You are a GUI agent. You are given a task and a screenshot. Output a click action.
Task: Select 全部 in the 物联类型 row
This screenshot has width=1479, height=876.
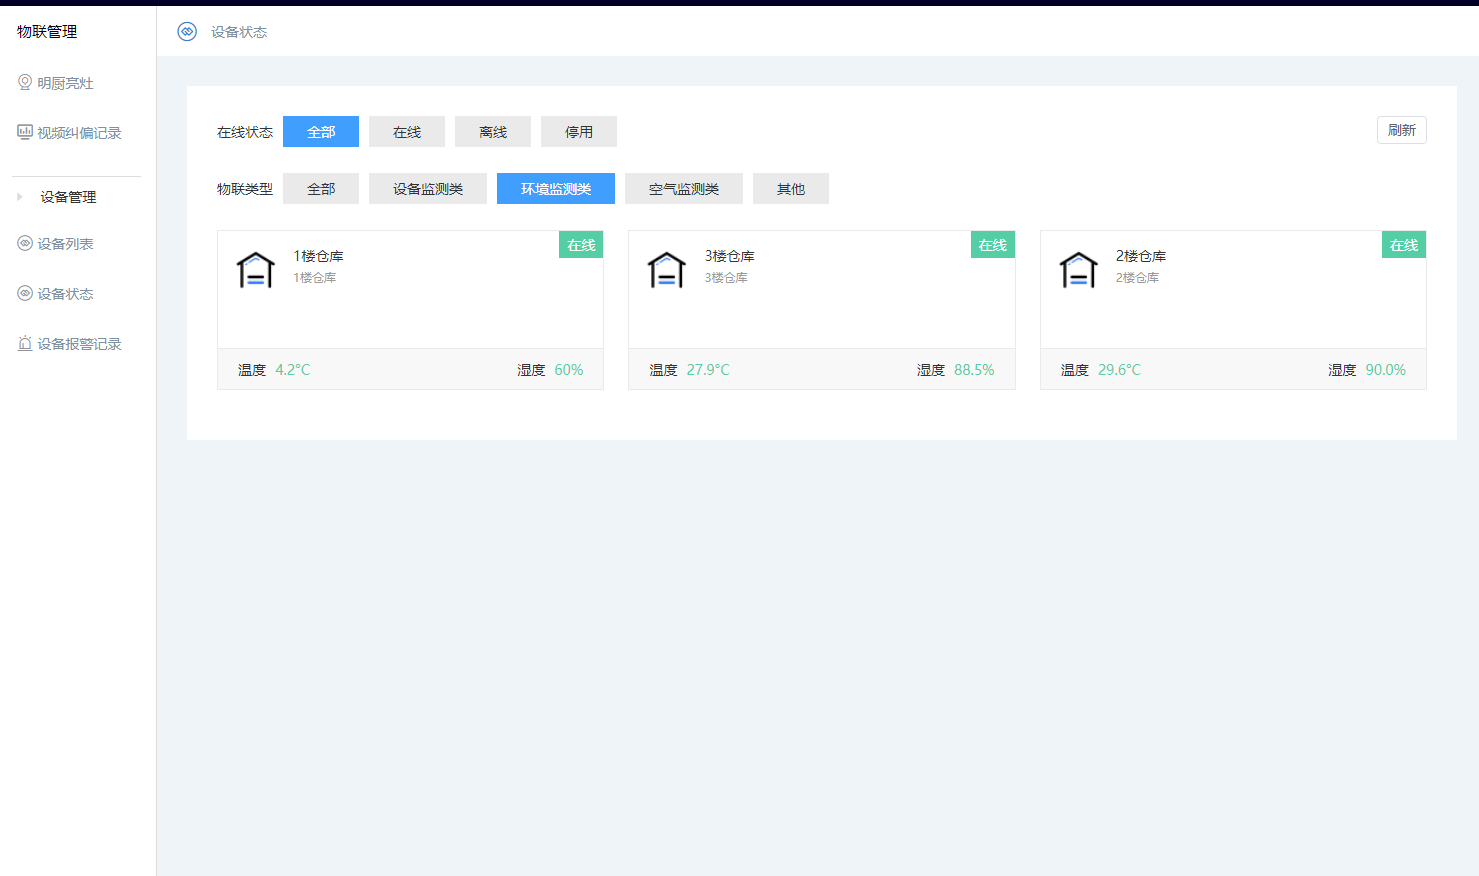tap(321, 189)
